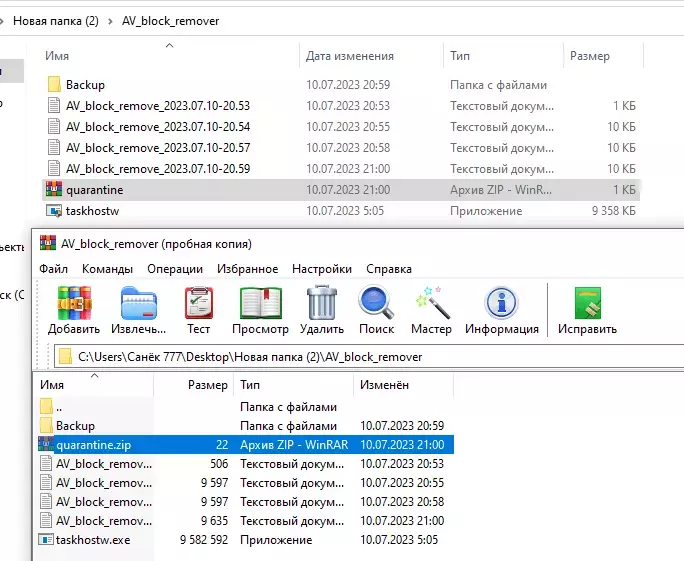The width and height of the screenshot is (684, 561).
Task: Click the '9 582 592' size value in WinRAR
Action: click(x=204, y=540)
